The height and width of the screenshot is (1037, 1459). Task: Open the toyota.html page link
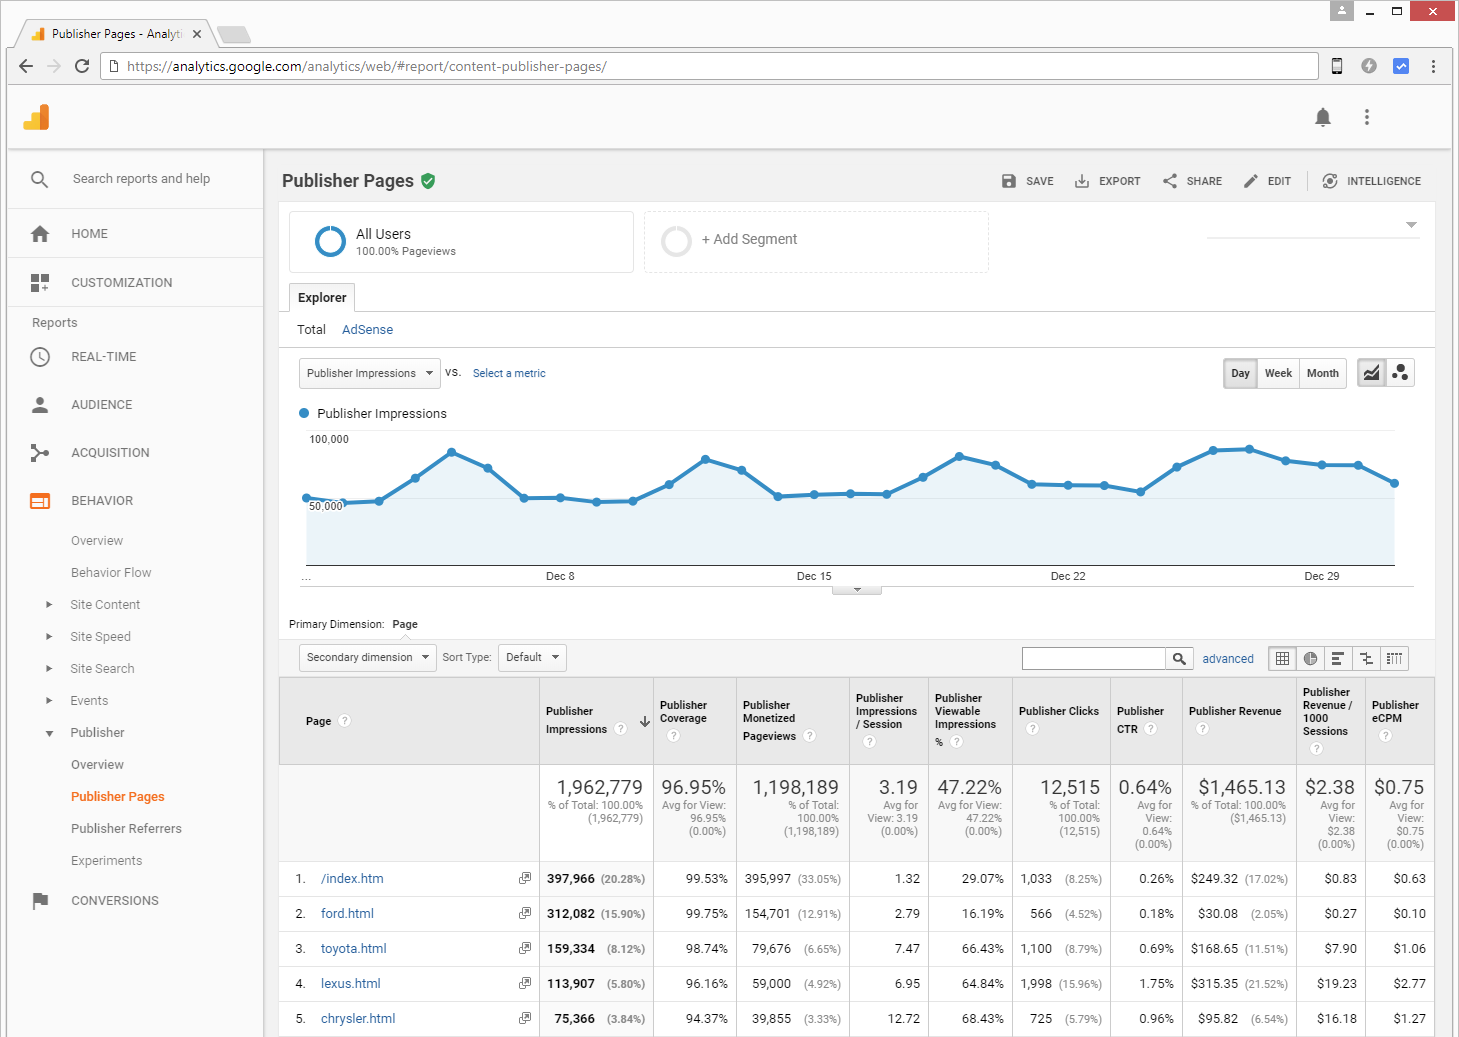pos(353,948)
